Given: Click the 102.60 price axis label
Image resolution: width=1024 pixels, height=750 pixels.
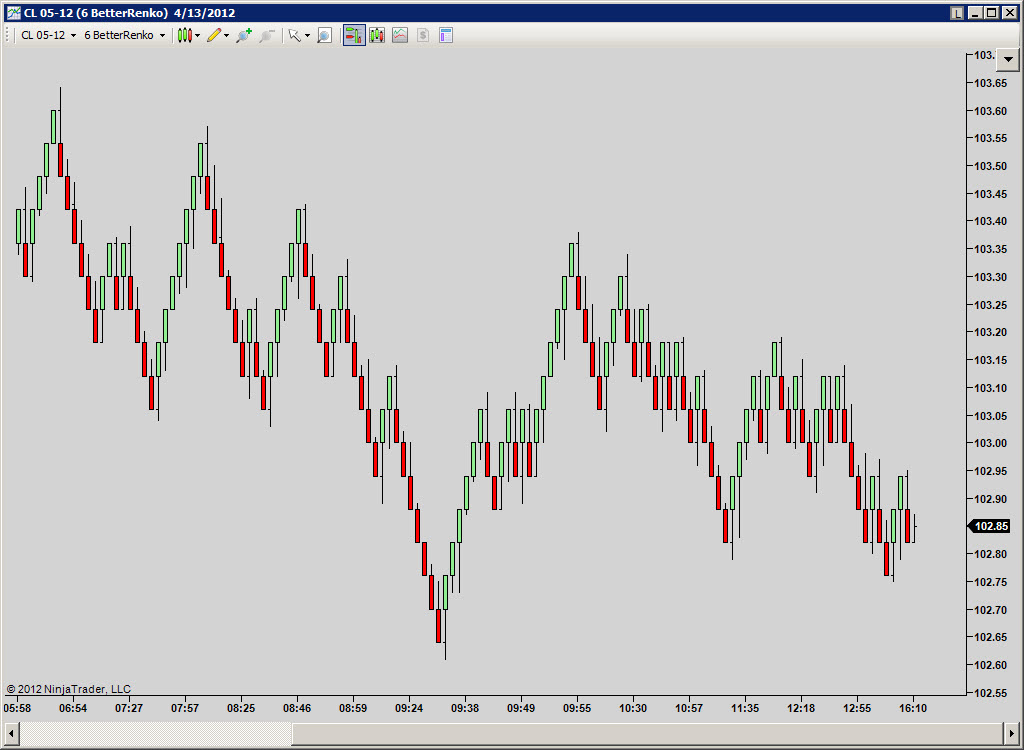Looking at the screenshot, I should [990, 665].
